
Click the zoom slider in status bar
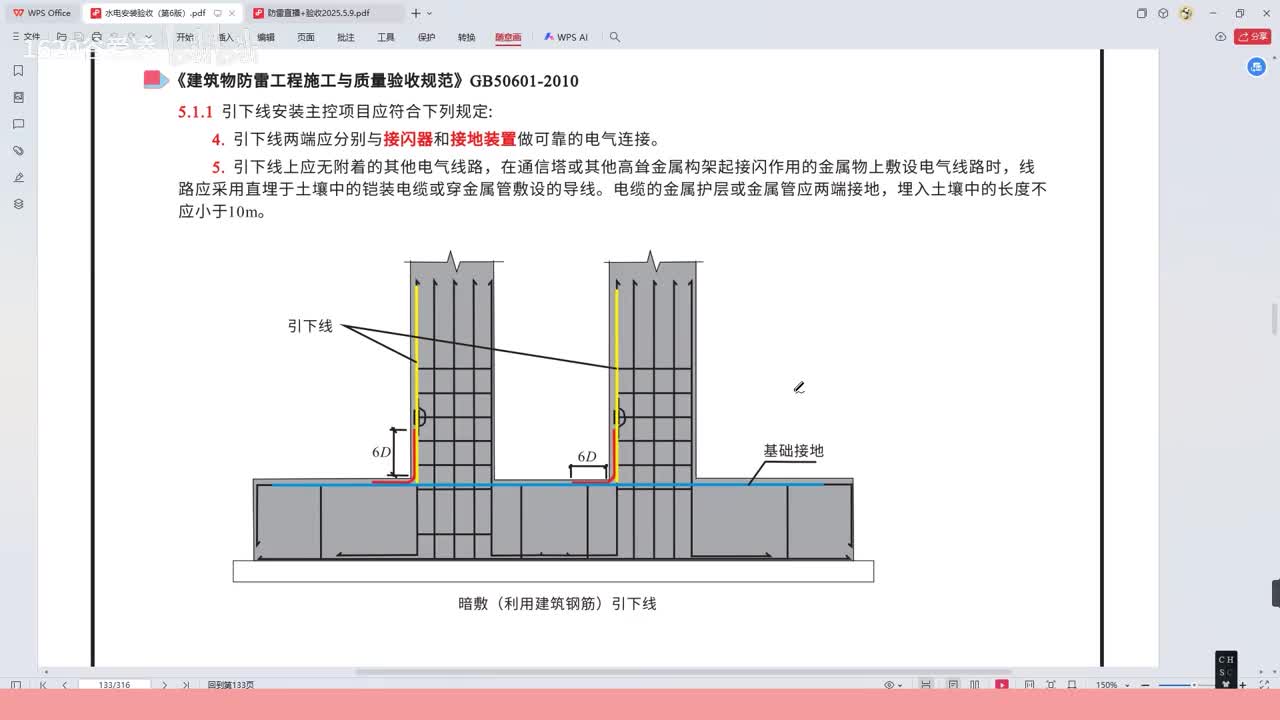point(1189,685)
